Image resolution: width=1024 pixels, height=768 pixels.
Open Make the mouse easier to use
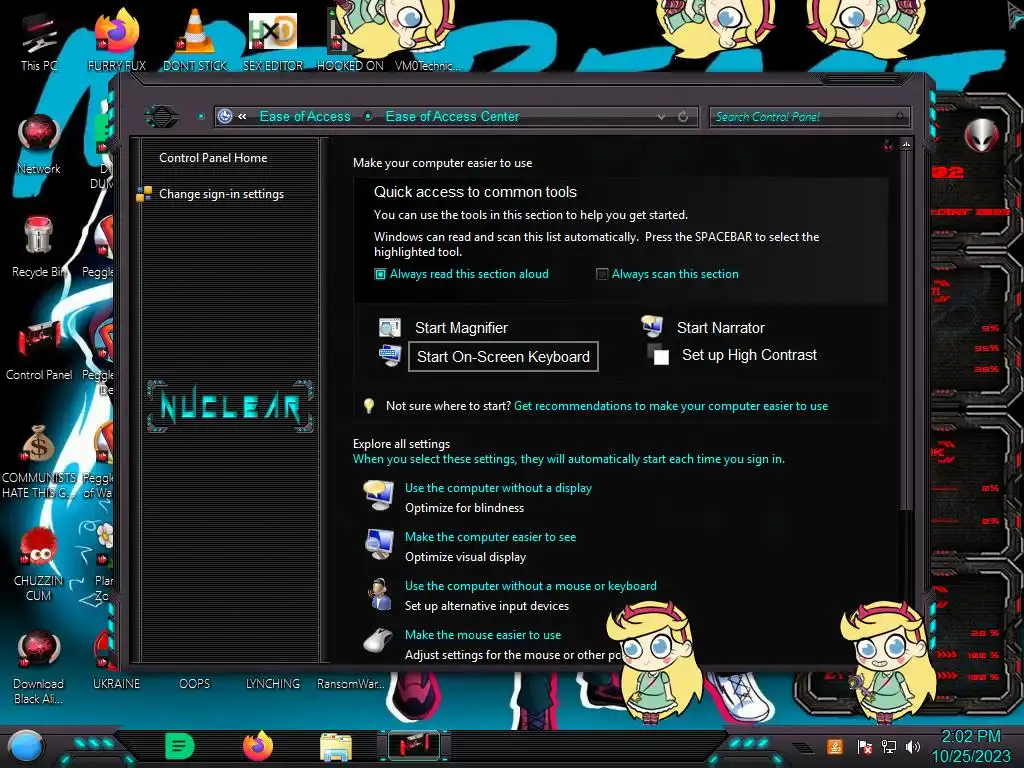pos(483,635)
